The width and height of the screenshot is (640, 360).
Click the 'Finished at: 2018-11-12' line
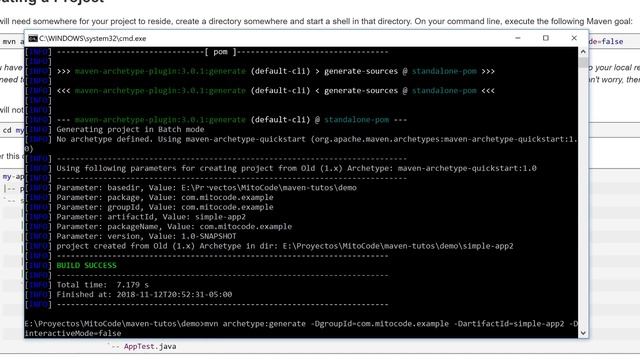click(144, 295)
